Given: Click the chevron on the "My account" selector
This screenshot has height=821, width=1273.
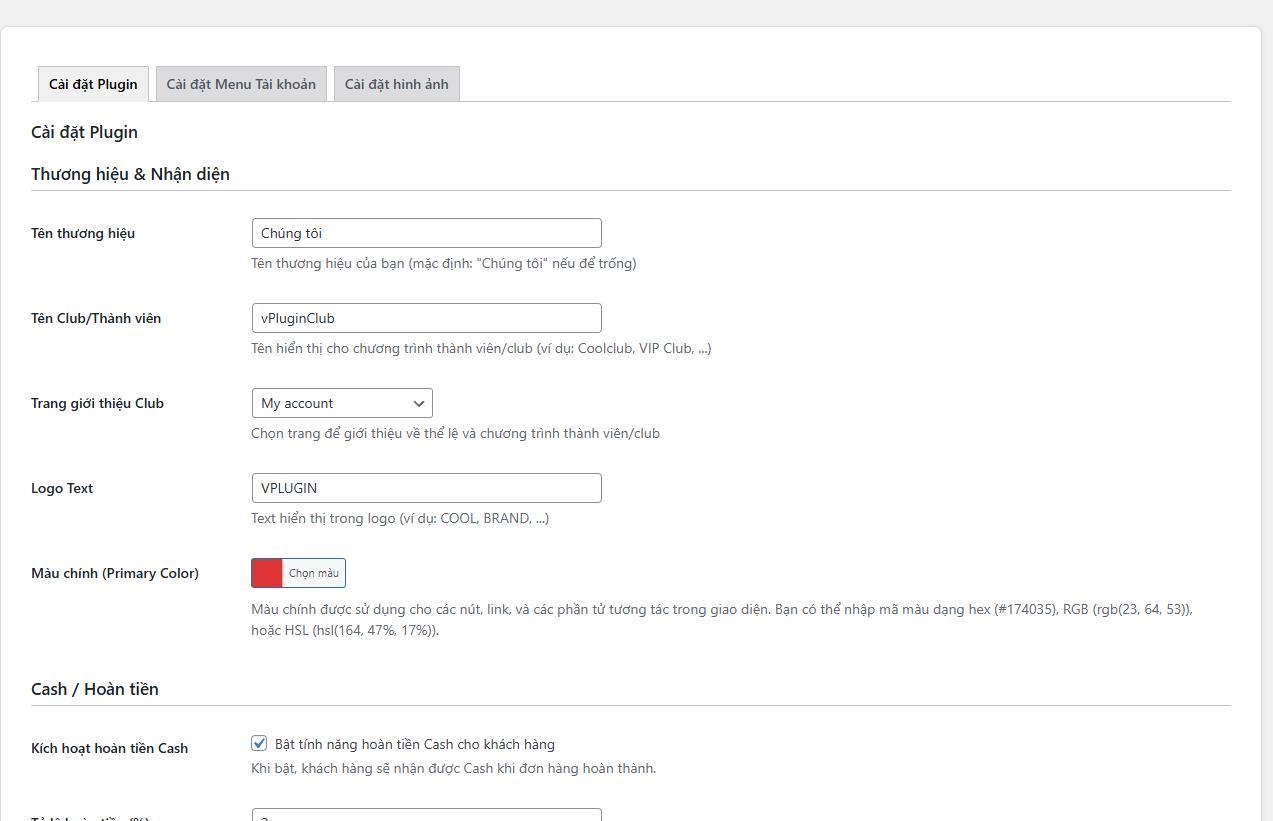Looking at the screenshot, I should tap(420, 403).
